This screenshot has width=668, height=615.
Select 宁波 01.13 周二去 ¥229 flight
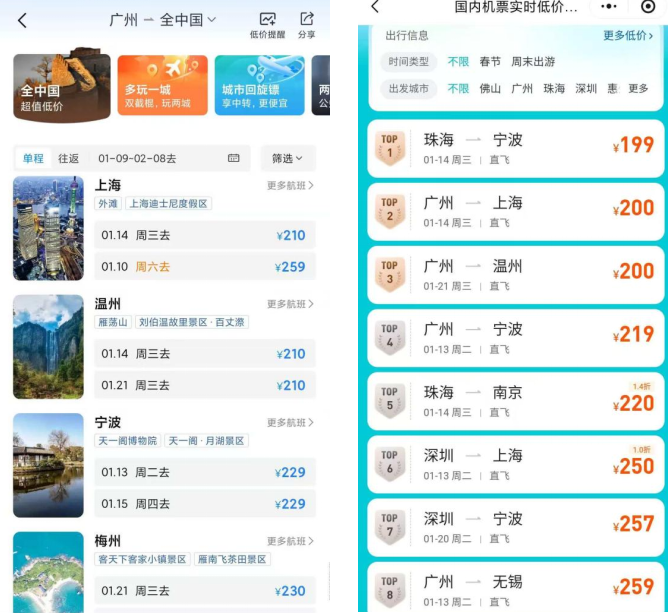pyautogui.click(x=205, y=472)
